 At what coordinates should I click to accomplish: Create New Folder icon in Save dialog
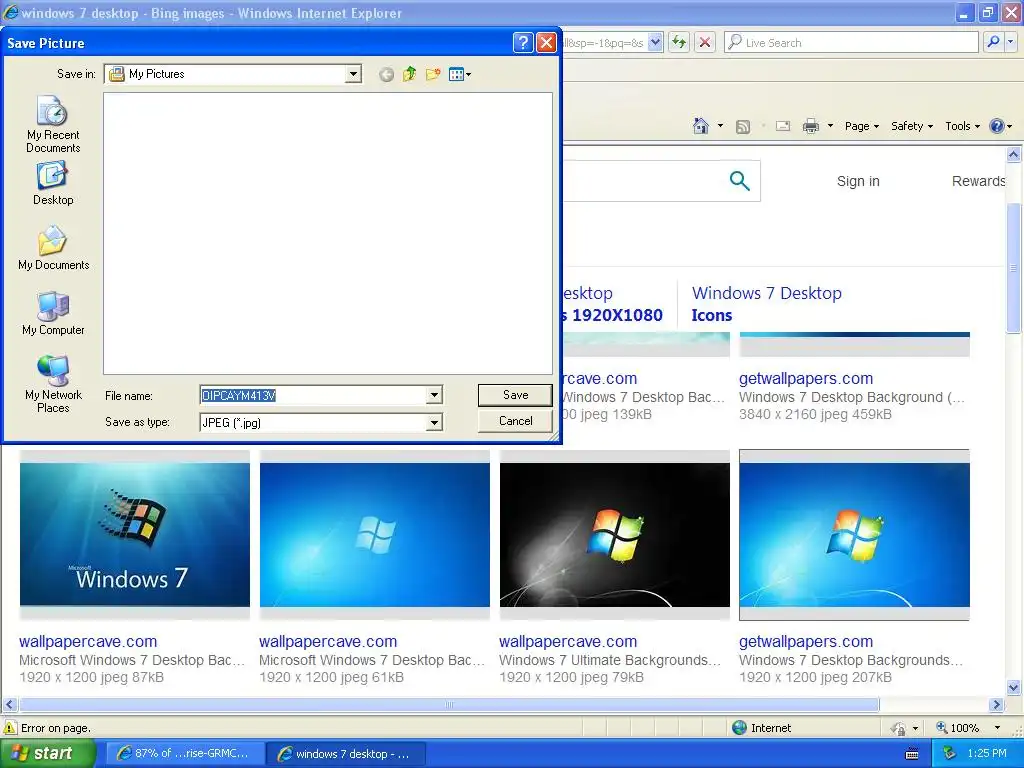433,74
